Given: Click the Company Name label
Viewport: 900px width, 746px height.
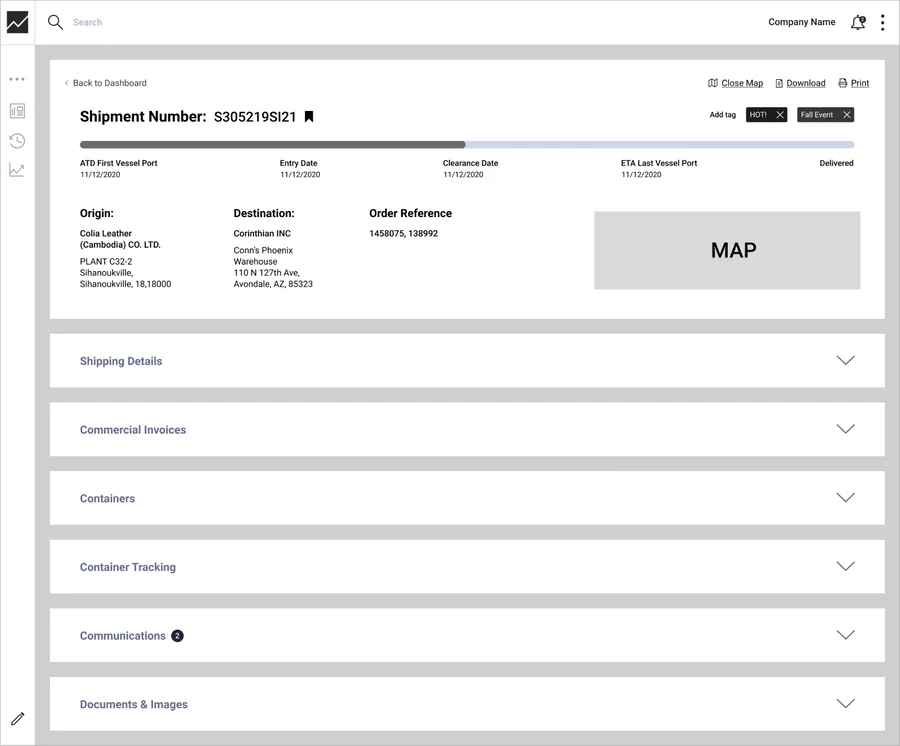Looking at the screenshot, I should click(x=802, y=22).
